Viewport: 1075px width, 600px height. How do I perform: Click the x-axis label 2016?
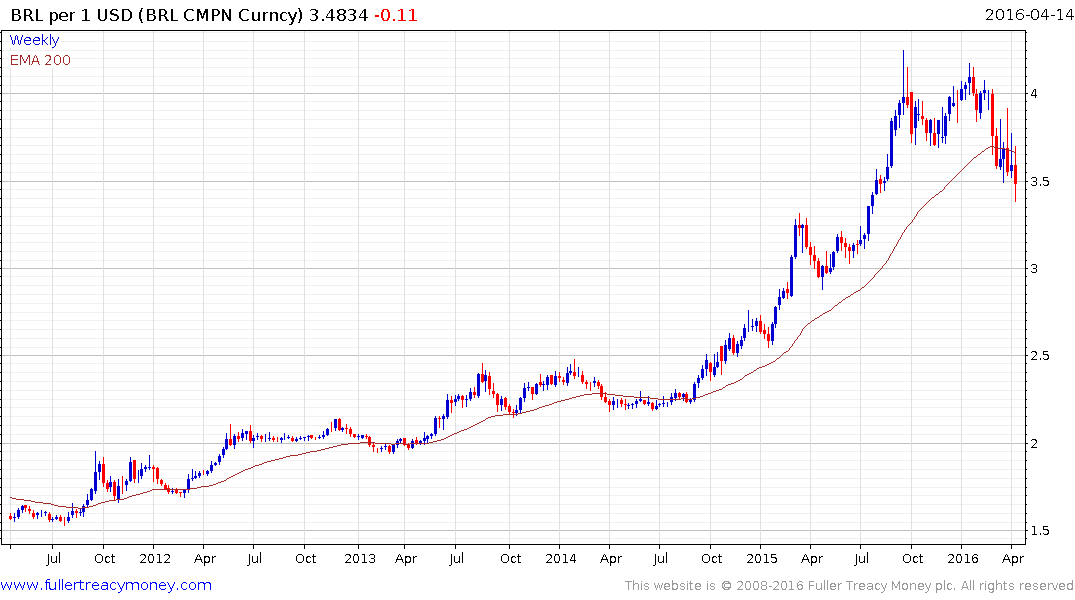963,558
